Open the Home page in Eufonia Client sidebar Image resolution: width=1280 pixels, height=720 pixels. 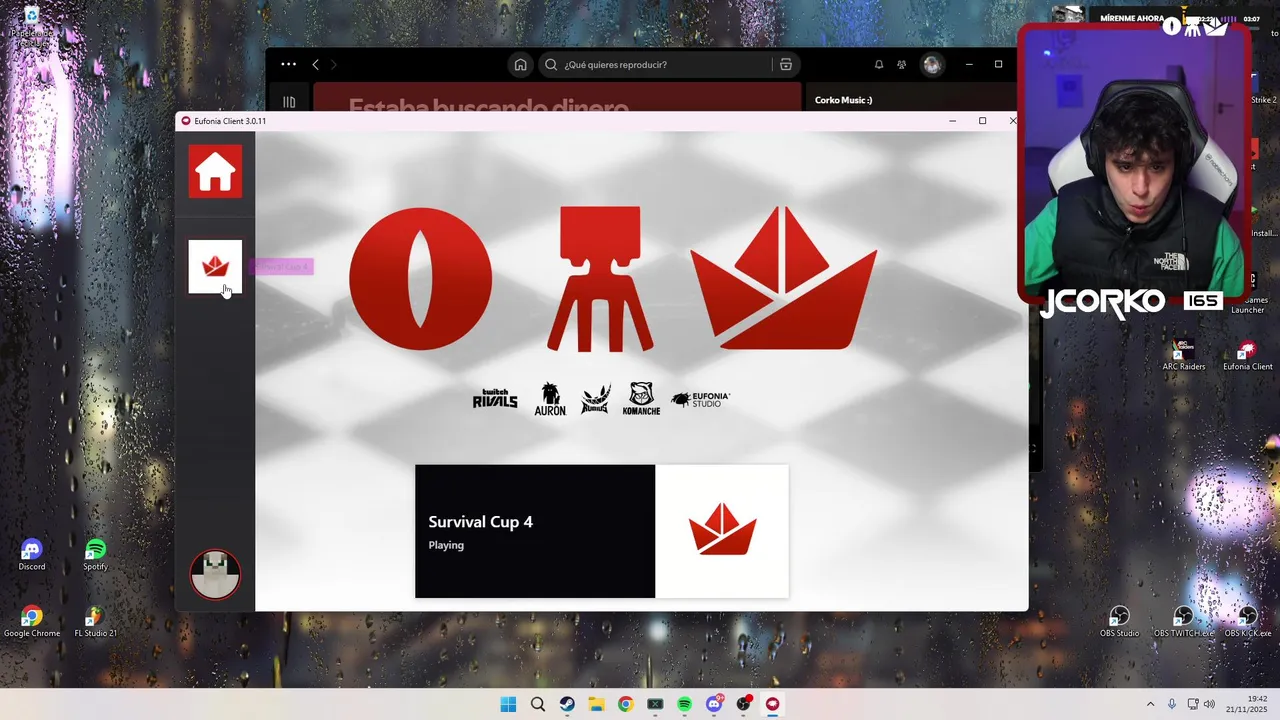pyautogui.click(x=215, y=171)
